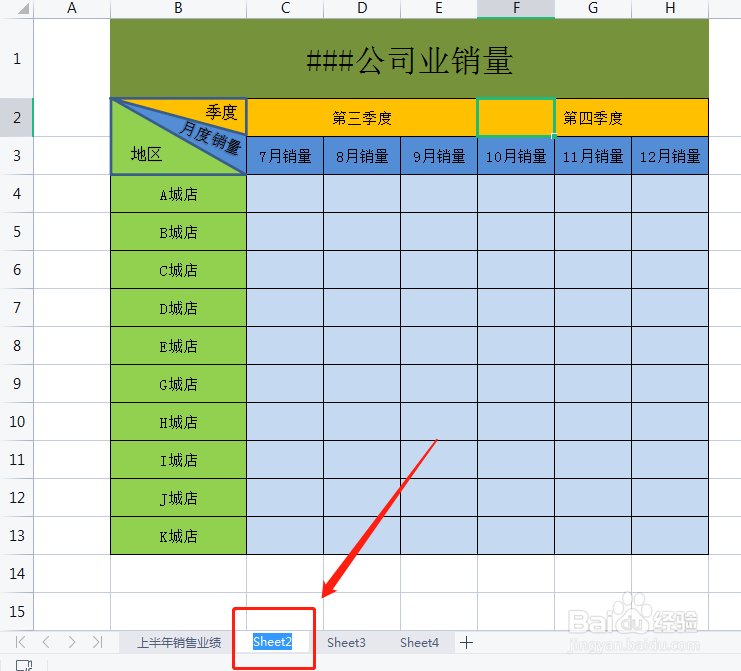This screenshot has width=741, height=671.
Task: Select row 4 header
Action: pos(17,193)
